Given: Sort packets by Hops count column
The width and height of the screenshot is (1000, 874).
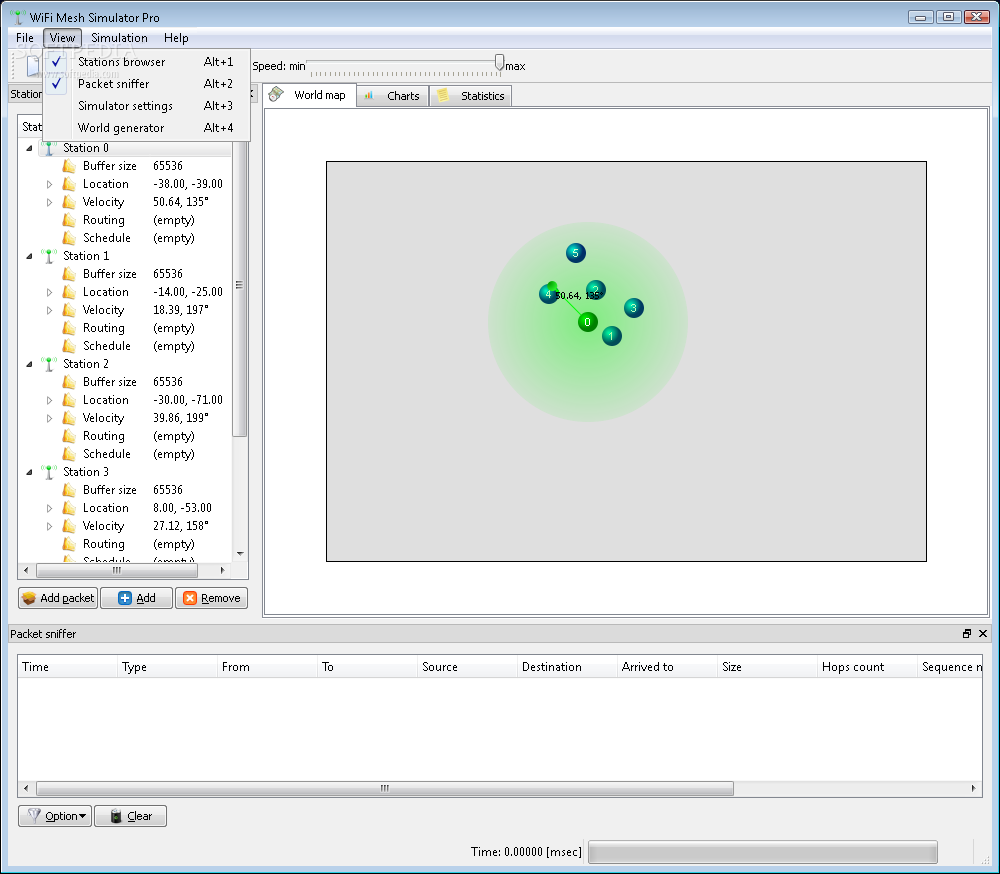Looking at the screenshot, I should pyautogui.click(x=867, y=667).
